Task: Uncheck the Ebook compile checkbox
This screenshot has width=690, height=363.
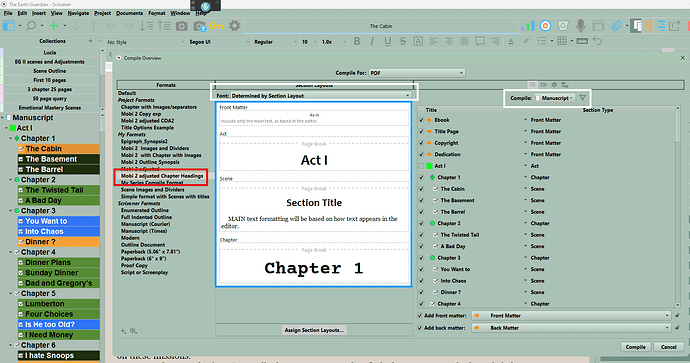Action: [x=421, y=120]
